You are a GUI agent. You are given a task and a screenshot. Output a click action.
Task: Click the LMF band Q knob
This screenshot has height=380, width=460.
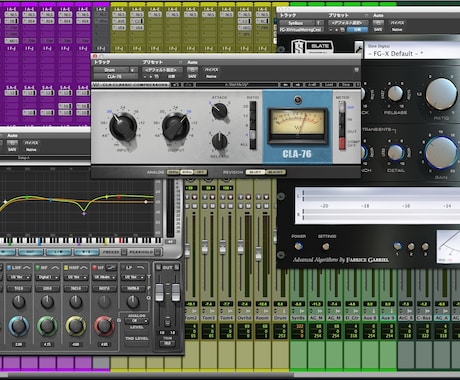(19, 302)
